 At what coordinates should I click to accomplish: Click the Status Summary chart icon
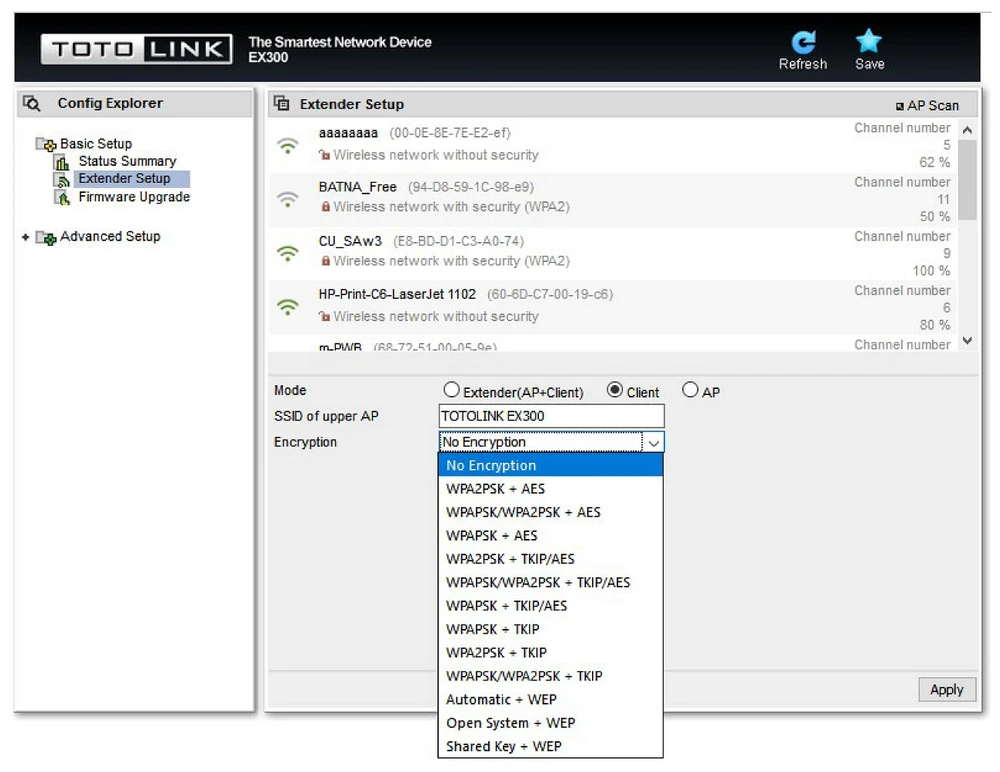coord(62,161)
